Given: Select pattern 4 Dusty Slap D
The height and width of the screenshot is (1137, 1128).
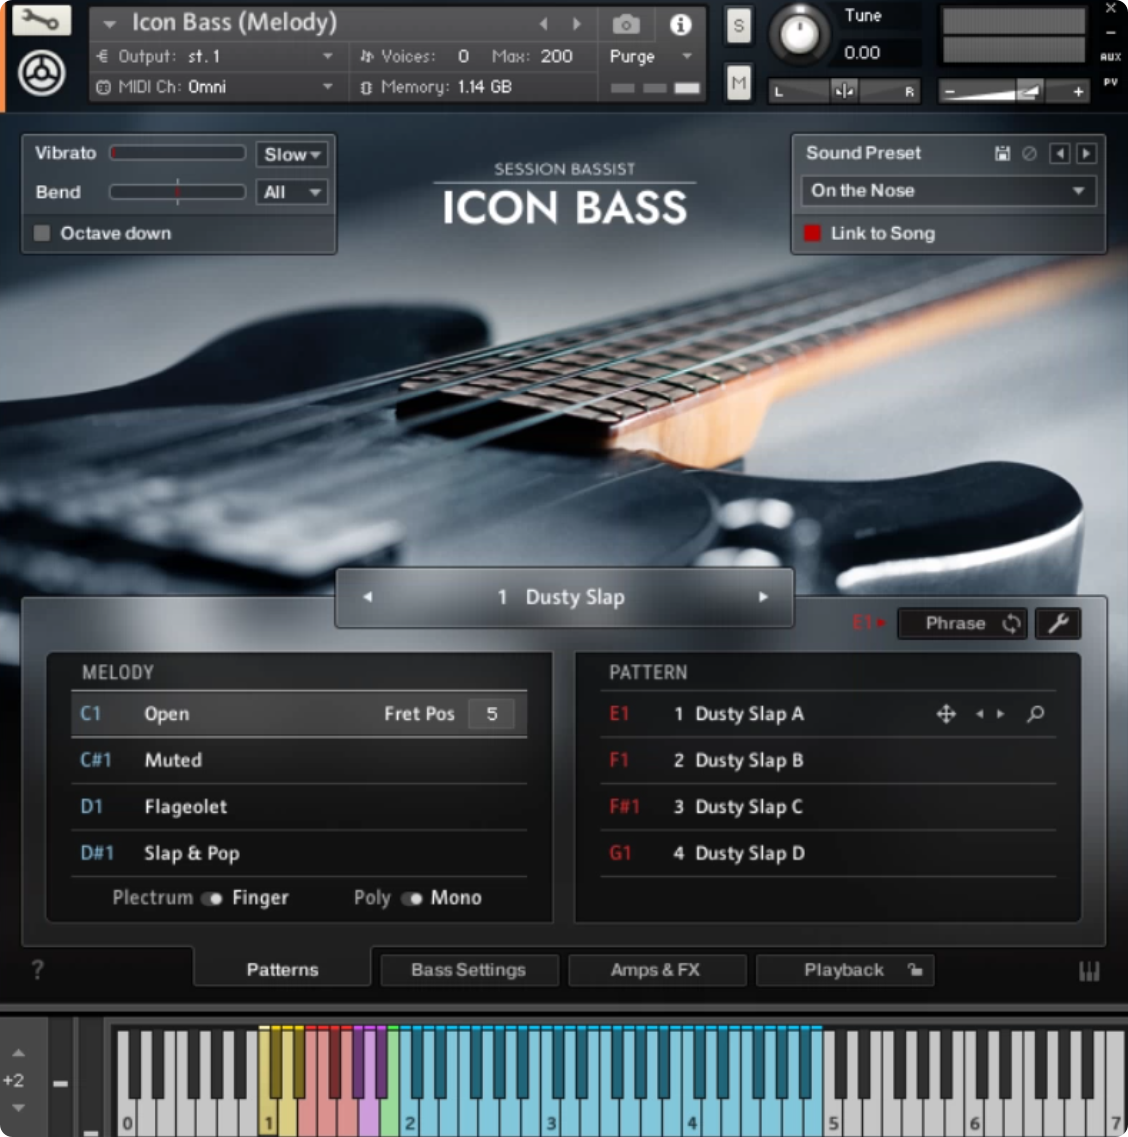Looking at the screenshot, I should click(x=828, y=853).
